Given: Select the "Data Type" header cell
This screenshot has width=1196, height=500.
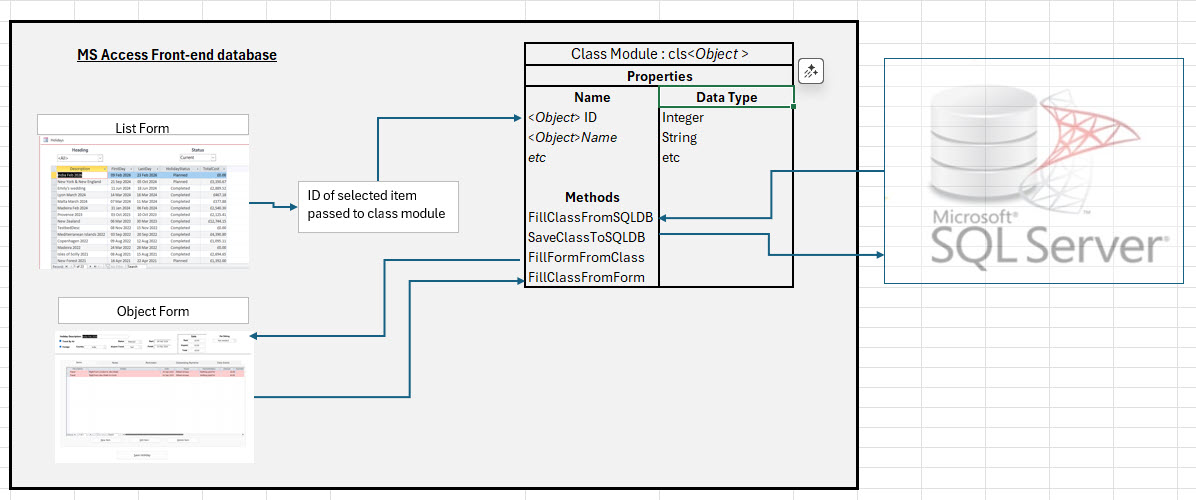Looking at the screenshot, I should click(x=726, y=98).
